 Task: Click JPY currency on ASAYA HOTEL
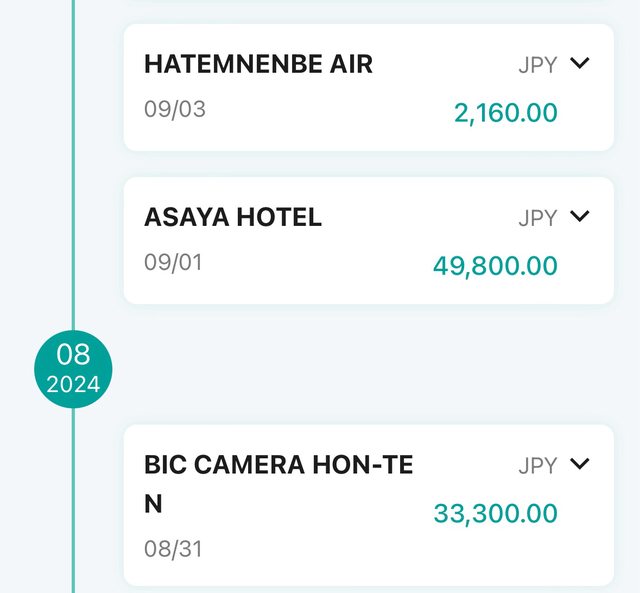point(537,218)
